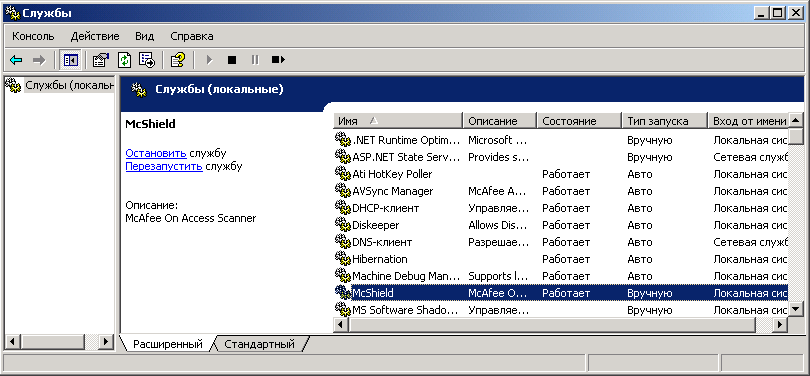Sort by the Тип запуска column header
Image resolution: width=810 pixels, height=376 pixels.
pos(664,121)
